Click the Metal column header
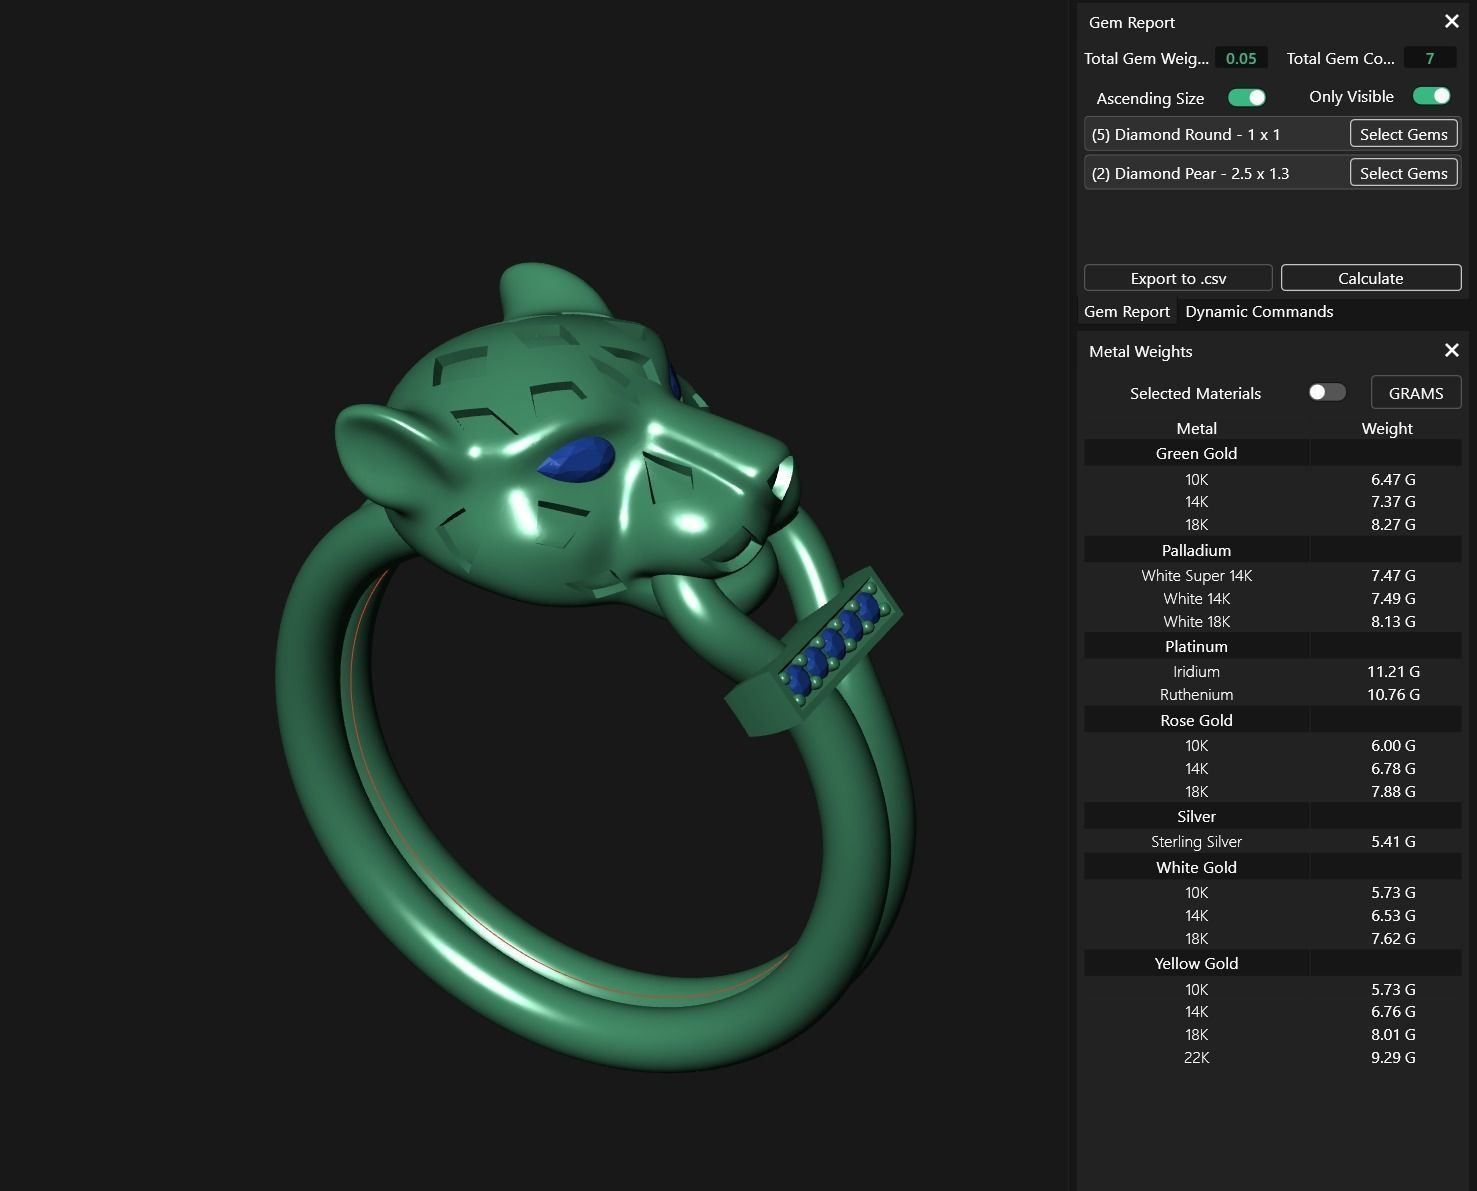Image resolution: width=1477 pixels, height=1191 pixels. coord(1196,428)
